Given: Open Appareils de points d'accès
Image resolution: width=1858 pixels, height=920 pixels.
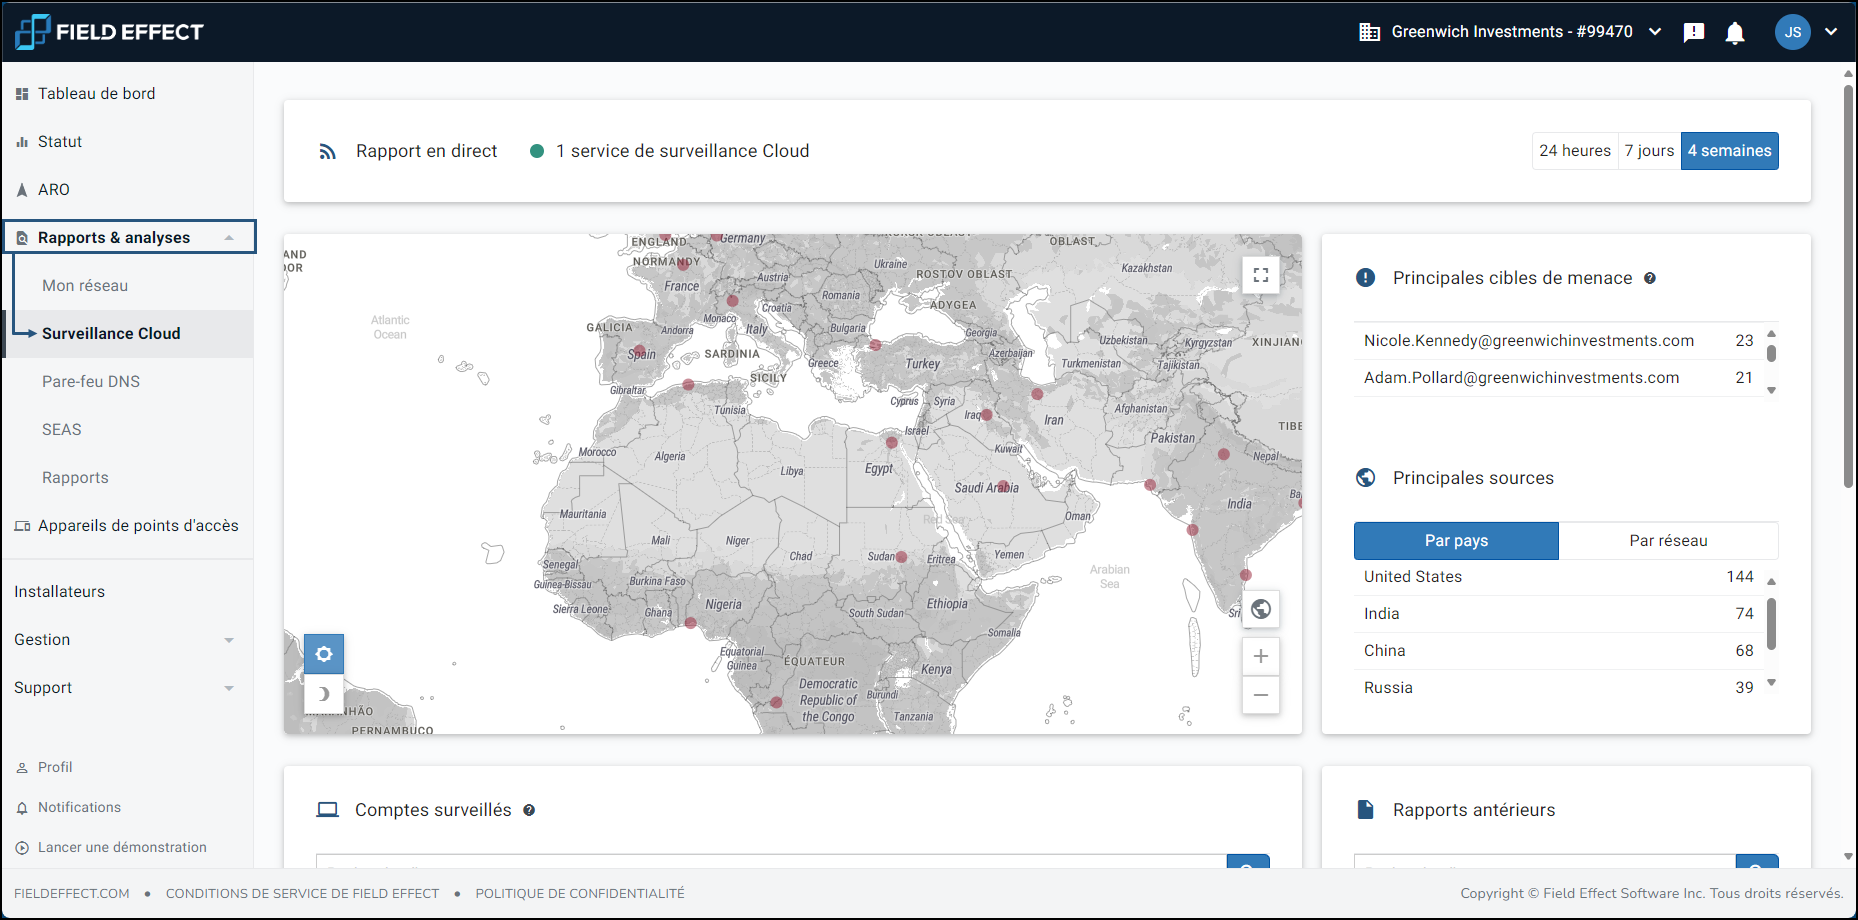Looking at the screenshot, I should tap(138, 526).
